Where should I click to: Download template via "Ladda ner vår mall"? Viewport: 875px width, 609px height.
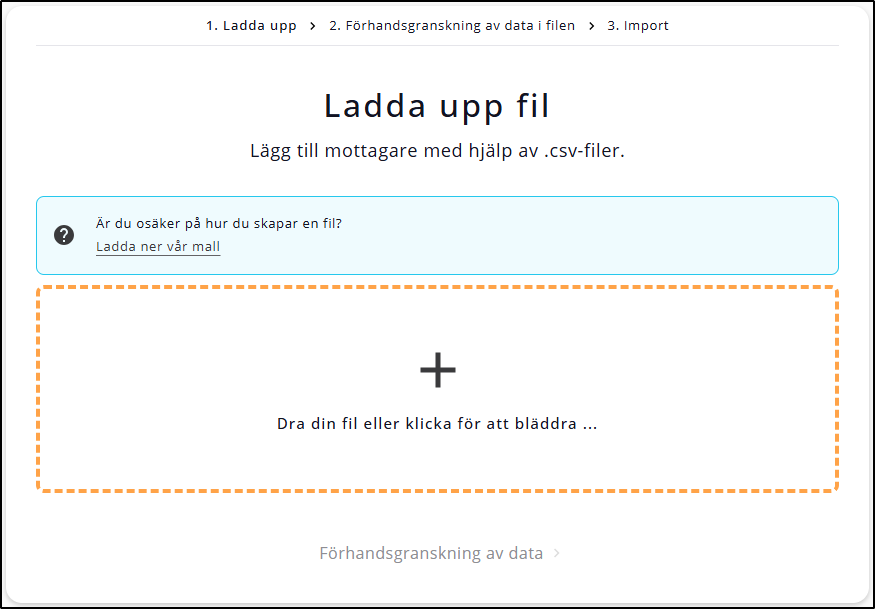click(158, 246)
